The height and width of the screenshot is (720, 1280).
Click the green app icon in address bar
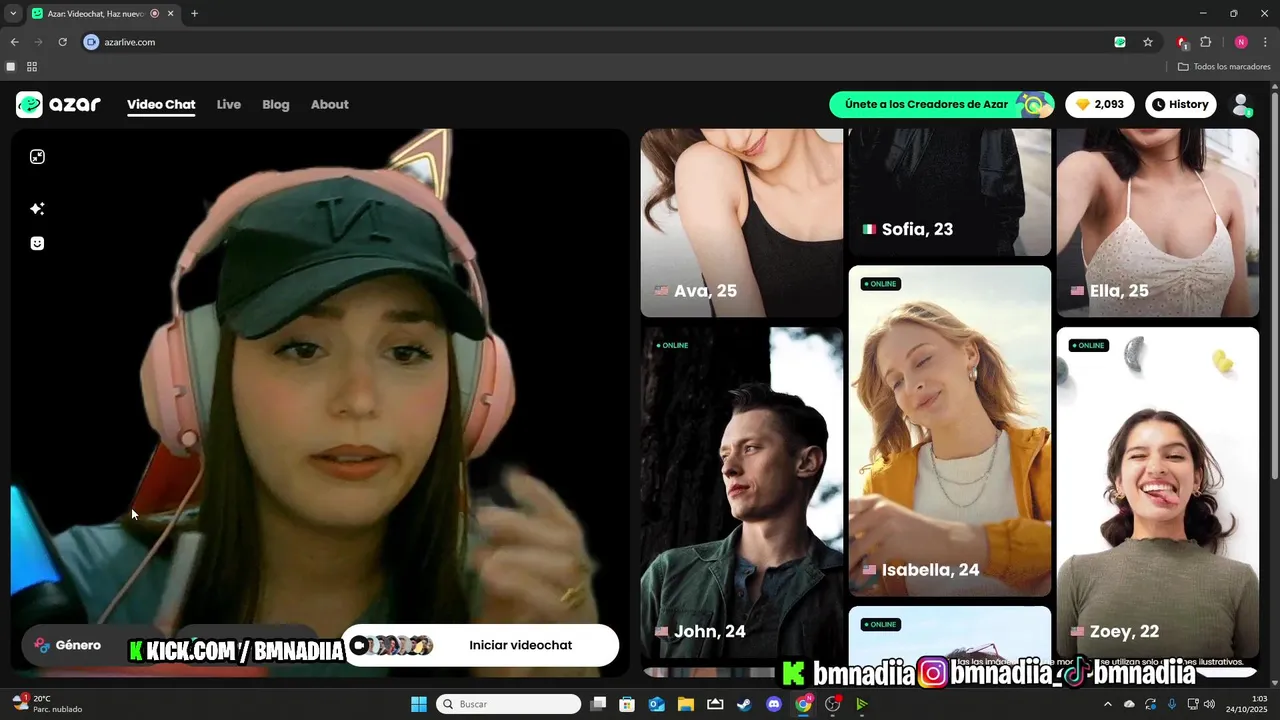(x=1120, y=42)
